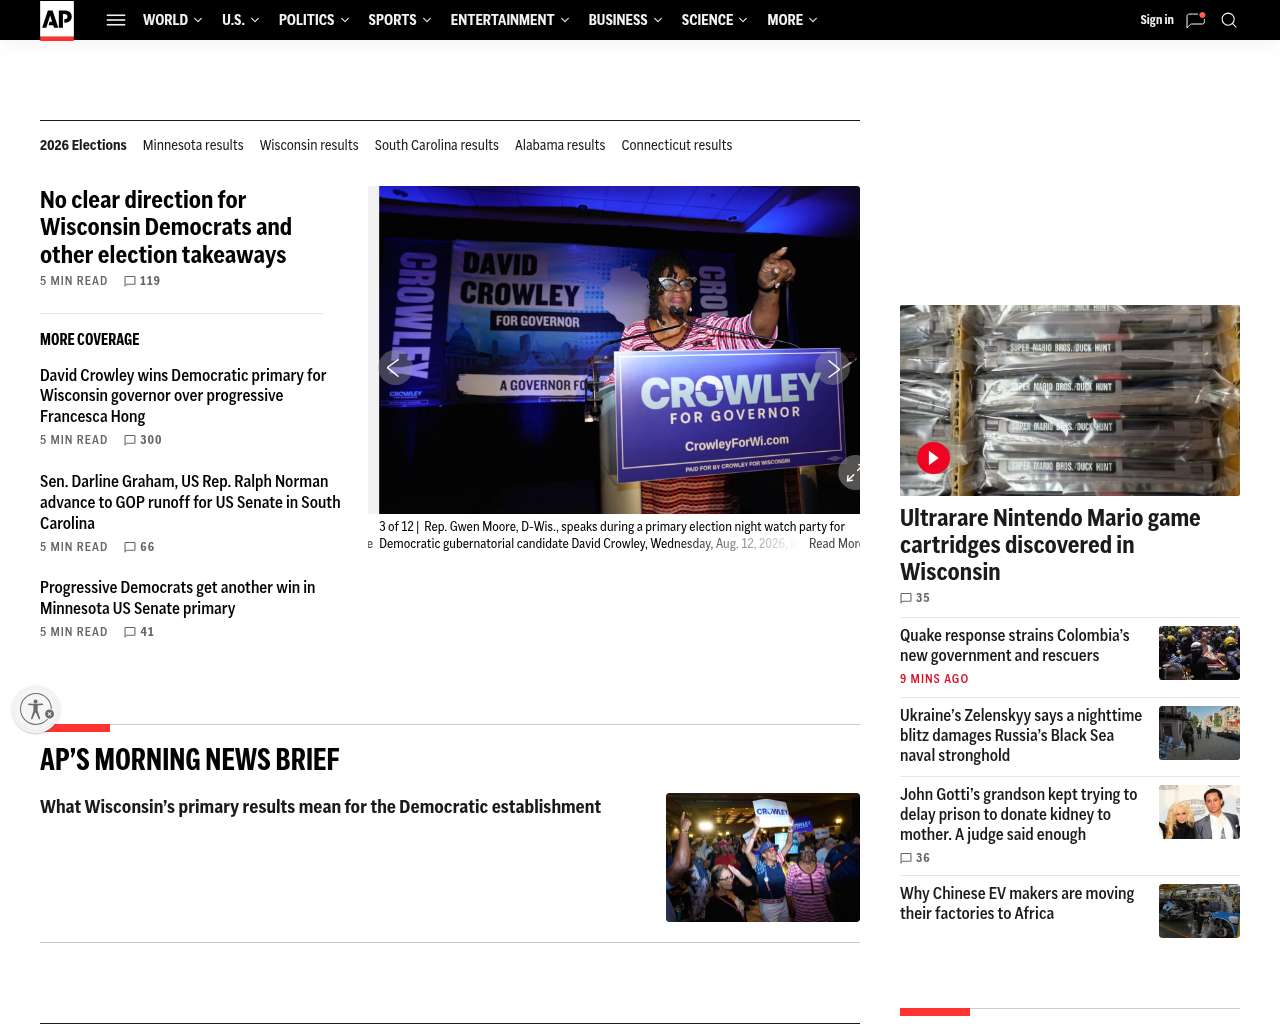Image resolution: width=1280 pixels, height=1024 pixels.
Task: Open the accessibility options widget
Action: [x=36, y=709]
